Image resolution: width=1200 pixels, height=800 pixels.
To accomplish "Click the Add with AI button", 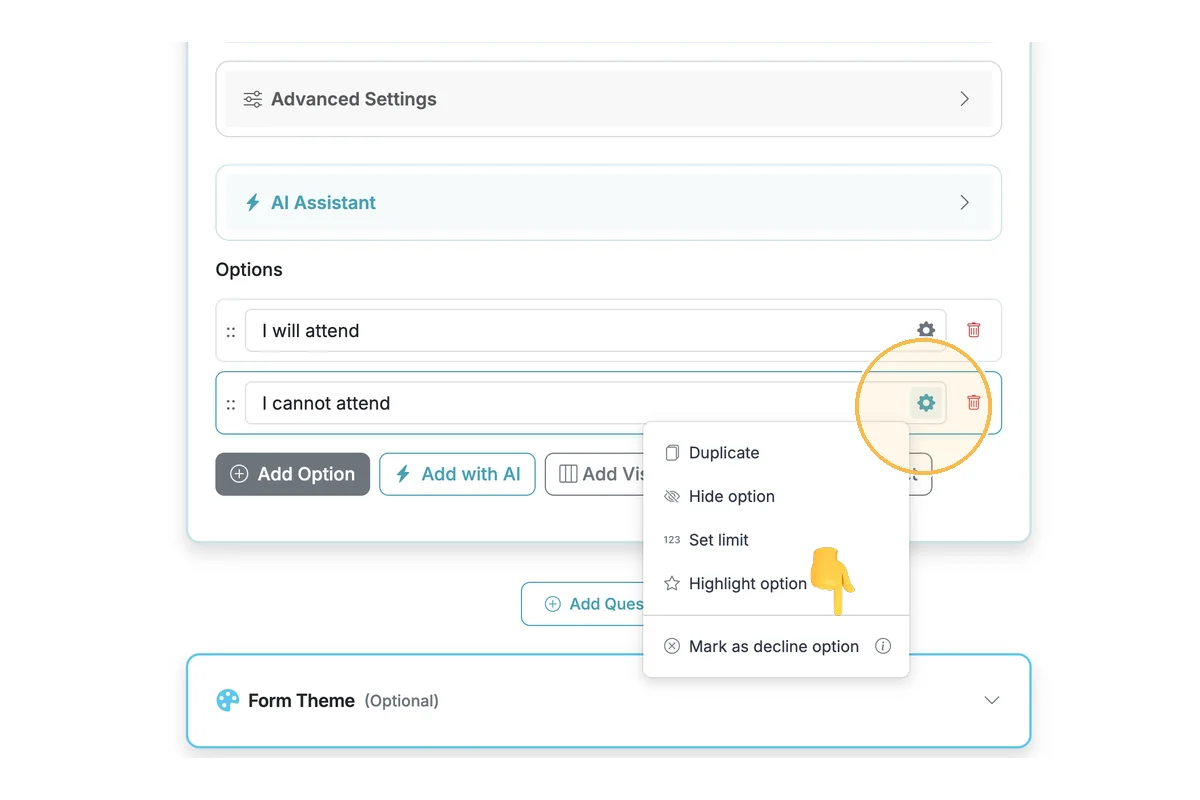I will 458,474.
